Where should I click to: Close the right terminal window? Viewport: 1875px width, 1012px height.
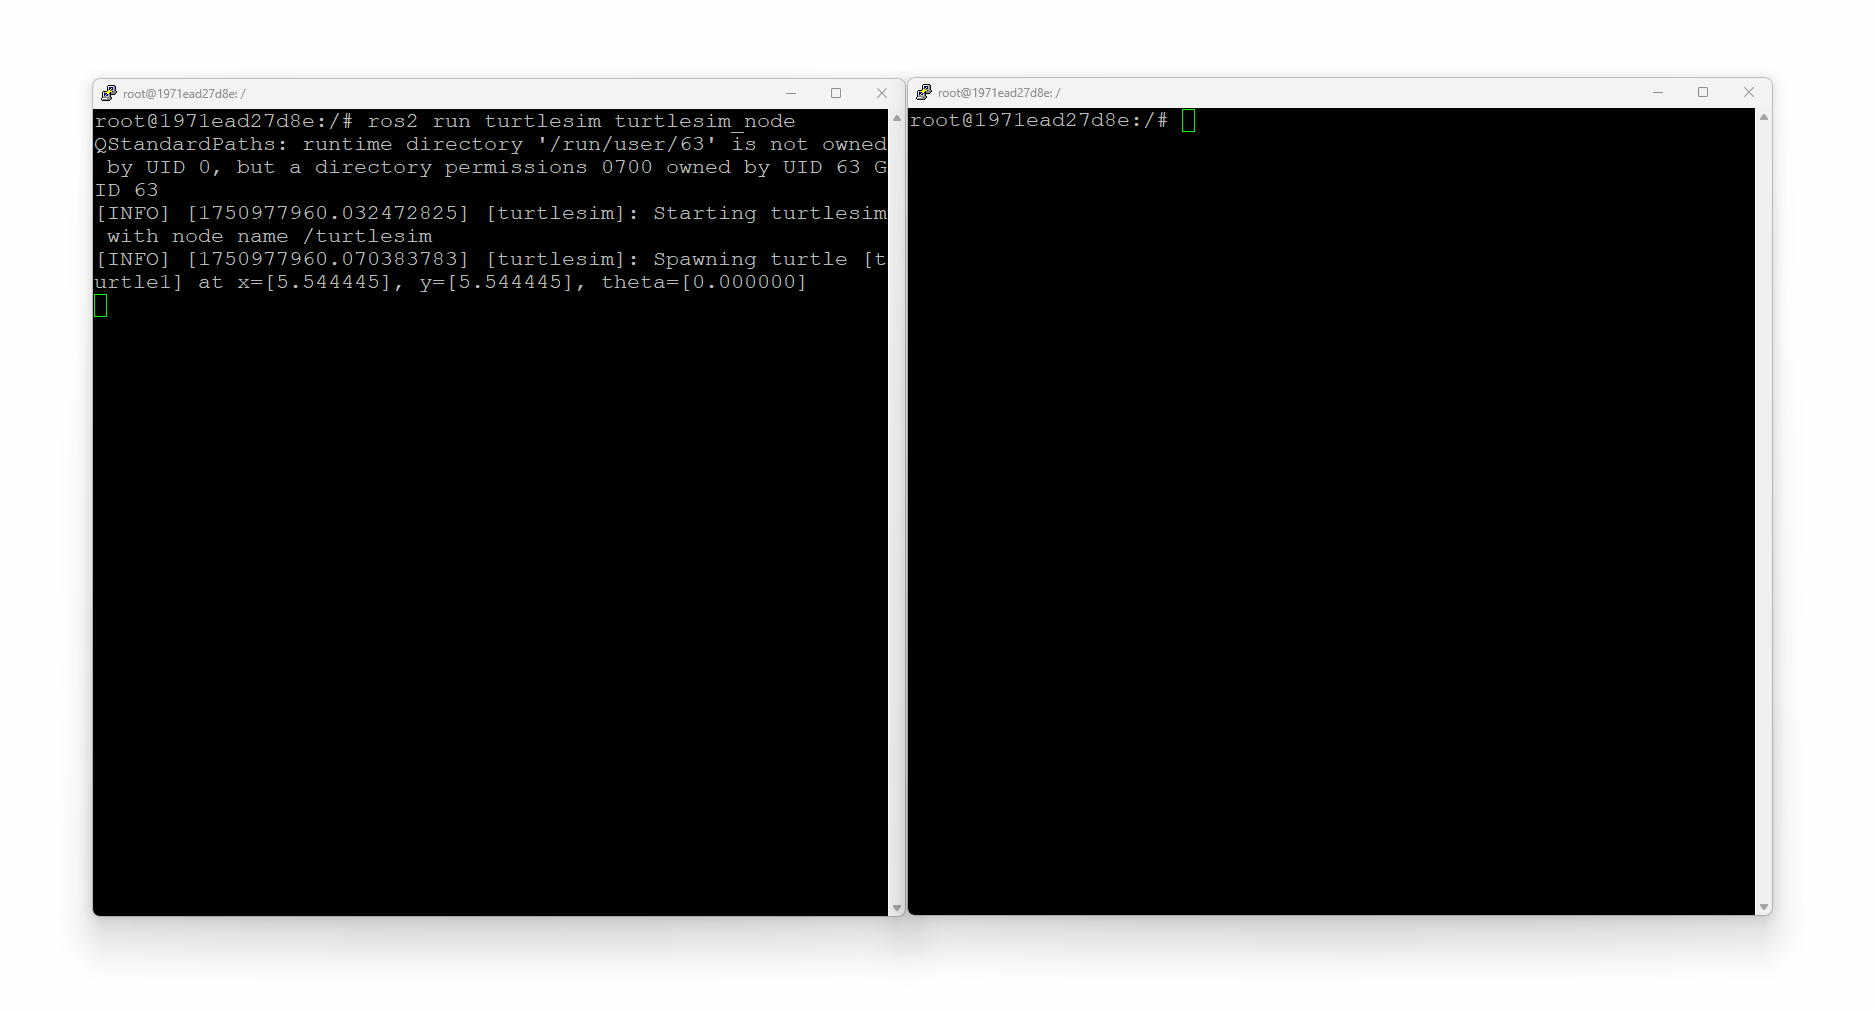pyautogui.click(x=1749, y=92)
